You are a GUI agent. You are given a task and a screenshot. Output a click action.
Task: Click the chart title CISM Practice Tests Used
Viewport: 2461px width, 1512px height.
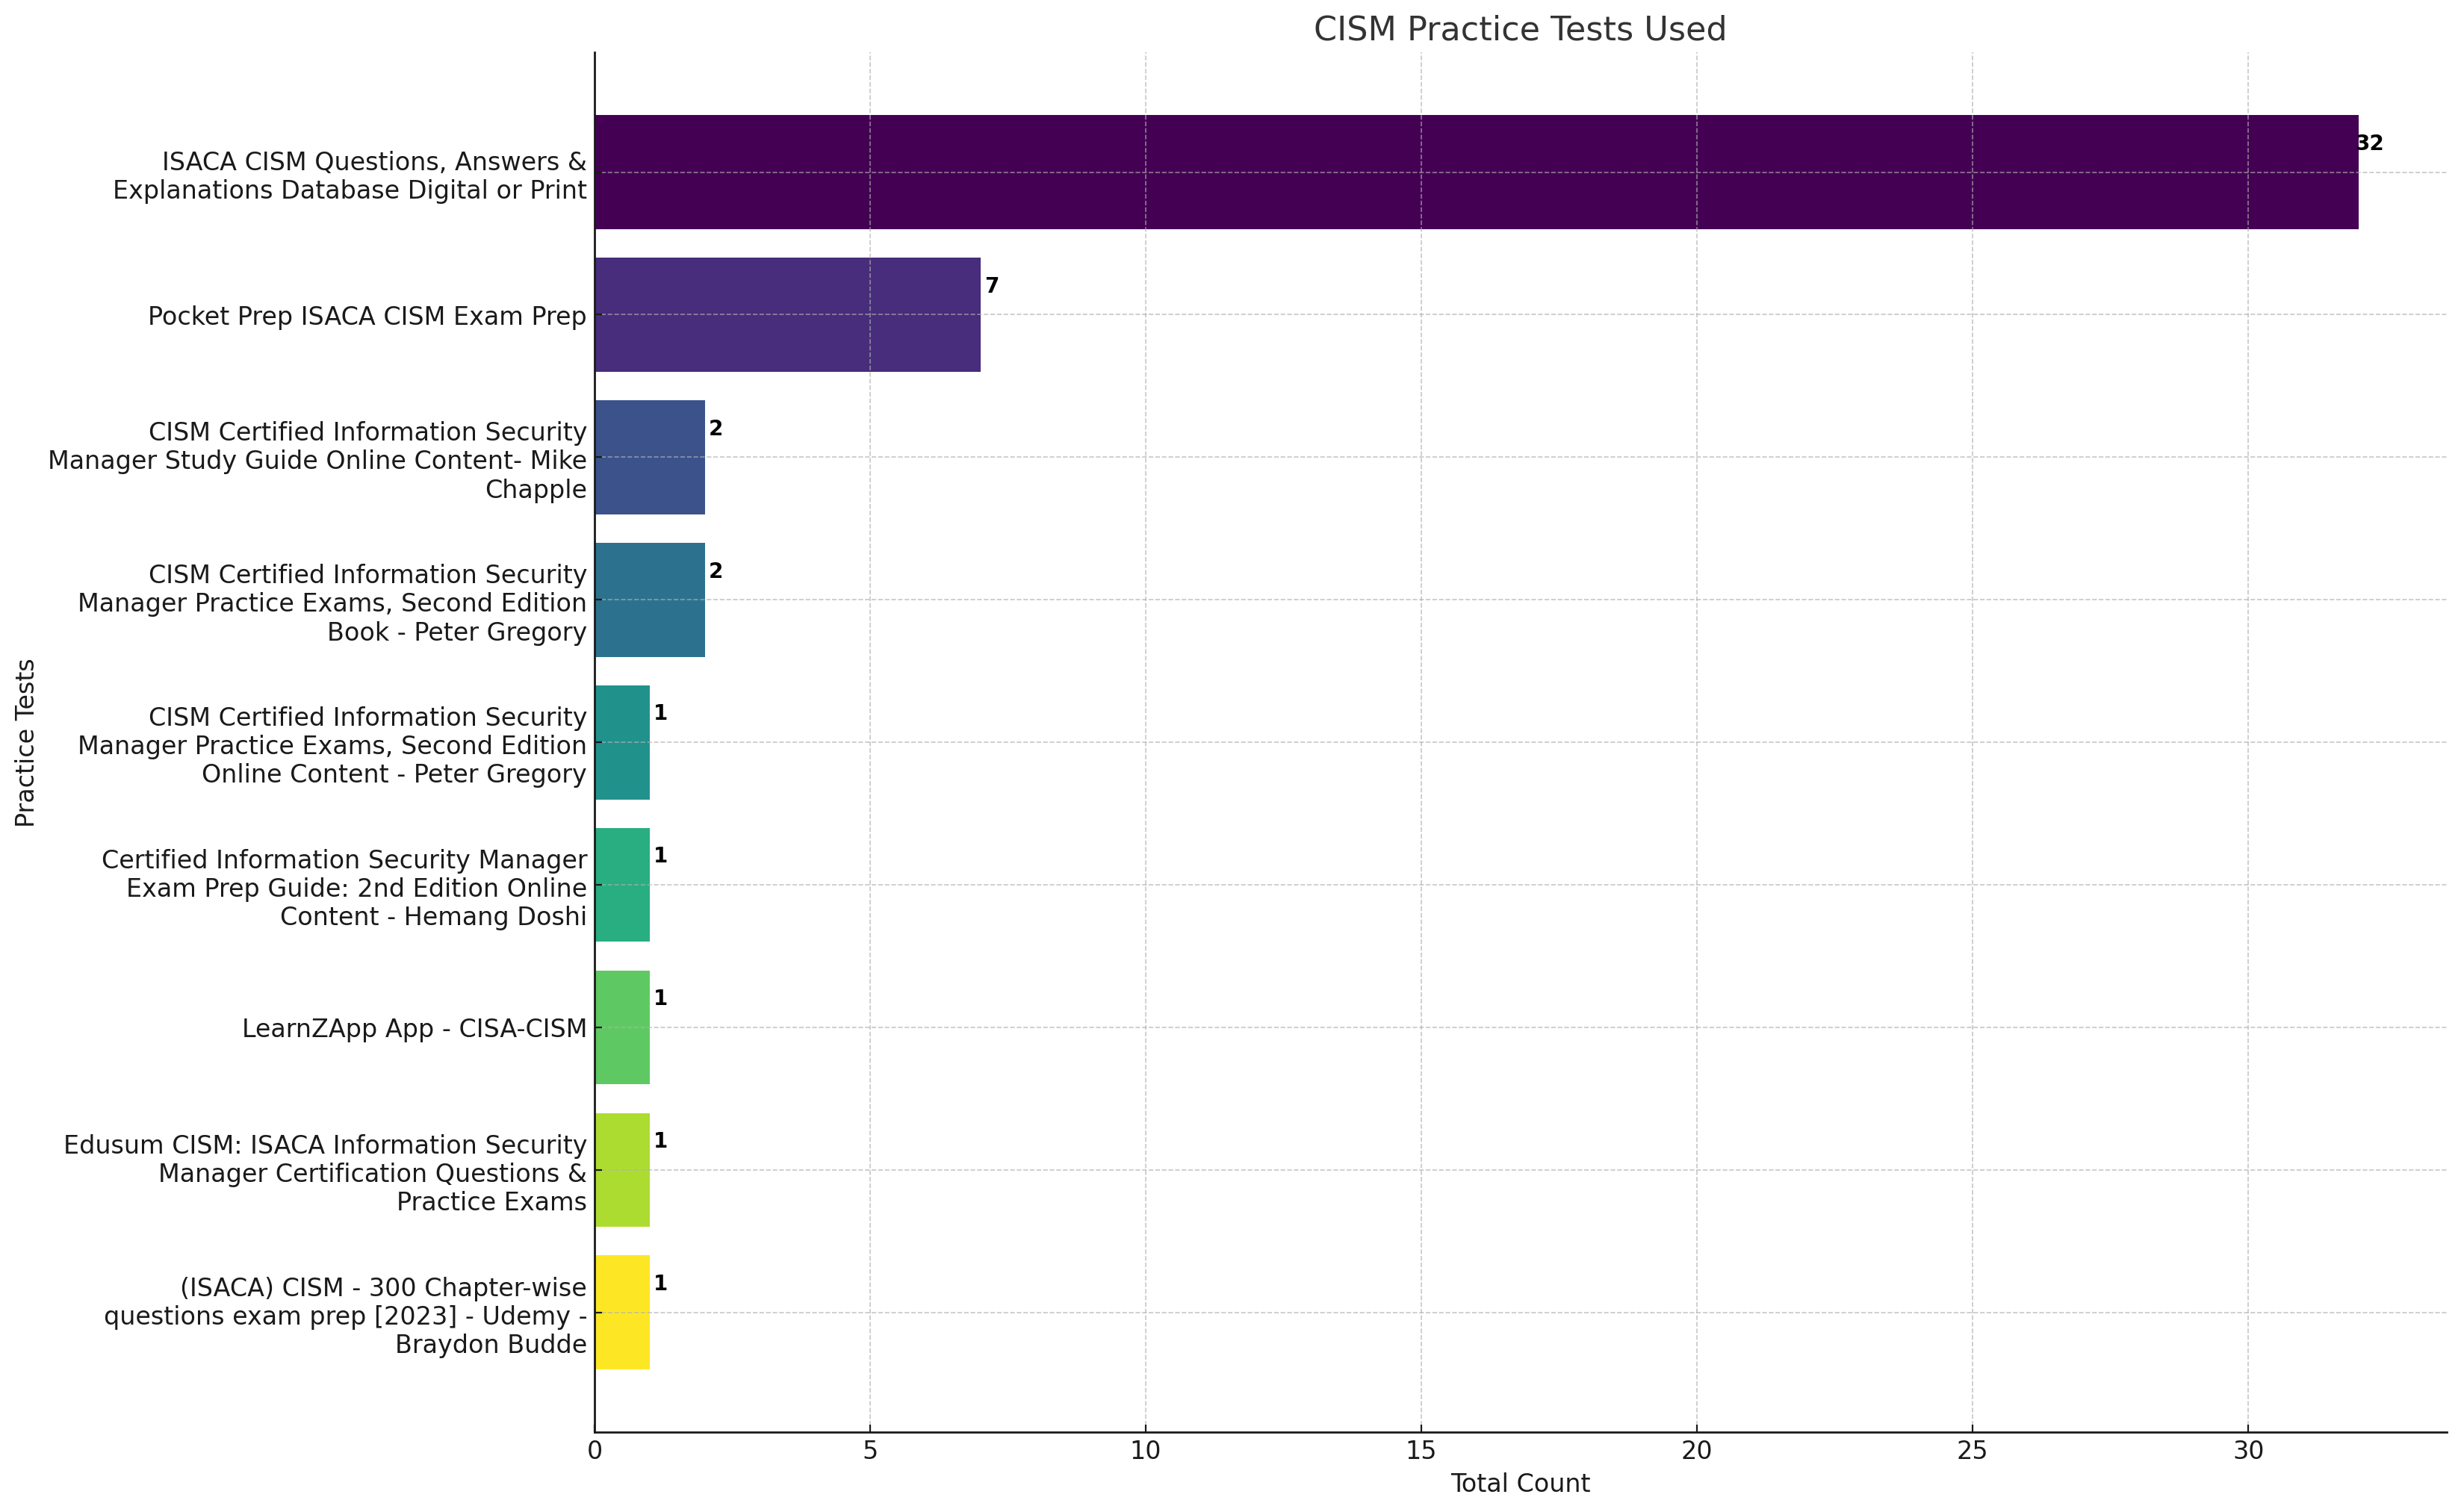pyautogui.click(x=1519, y=29)
